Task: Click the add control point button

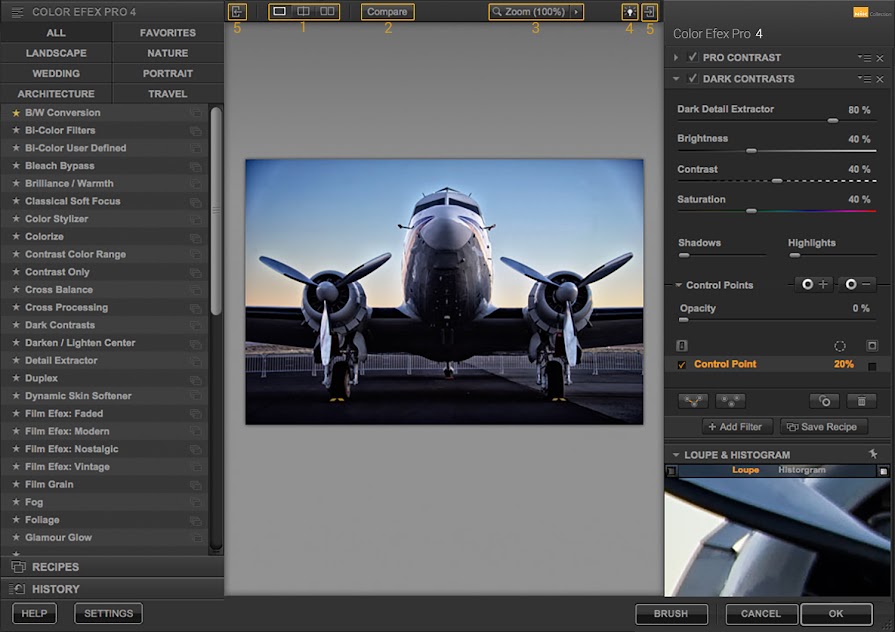Action: 815,285
